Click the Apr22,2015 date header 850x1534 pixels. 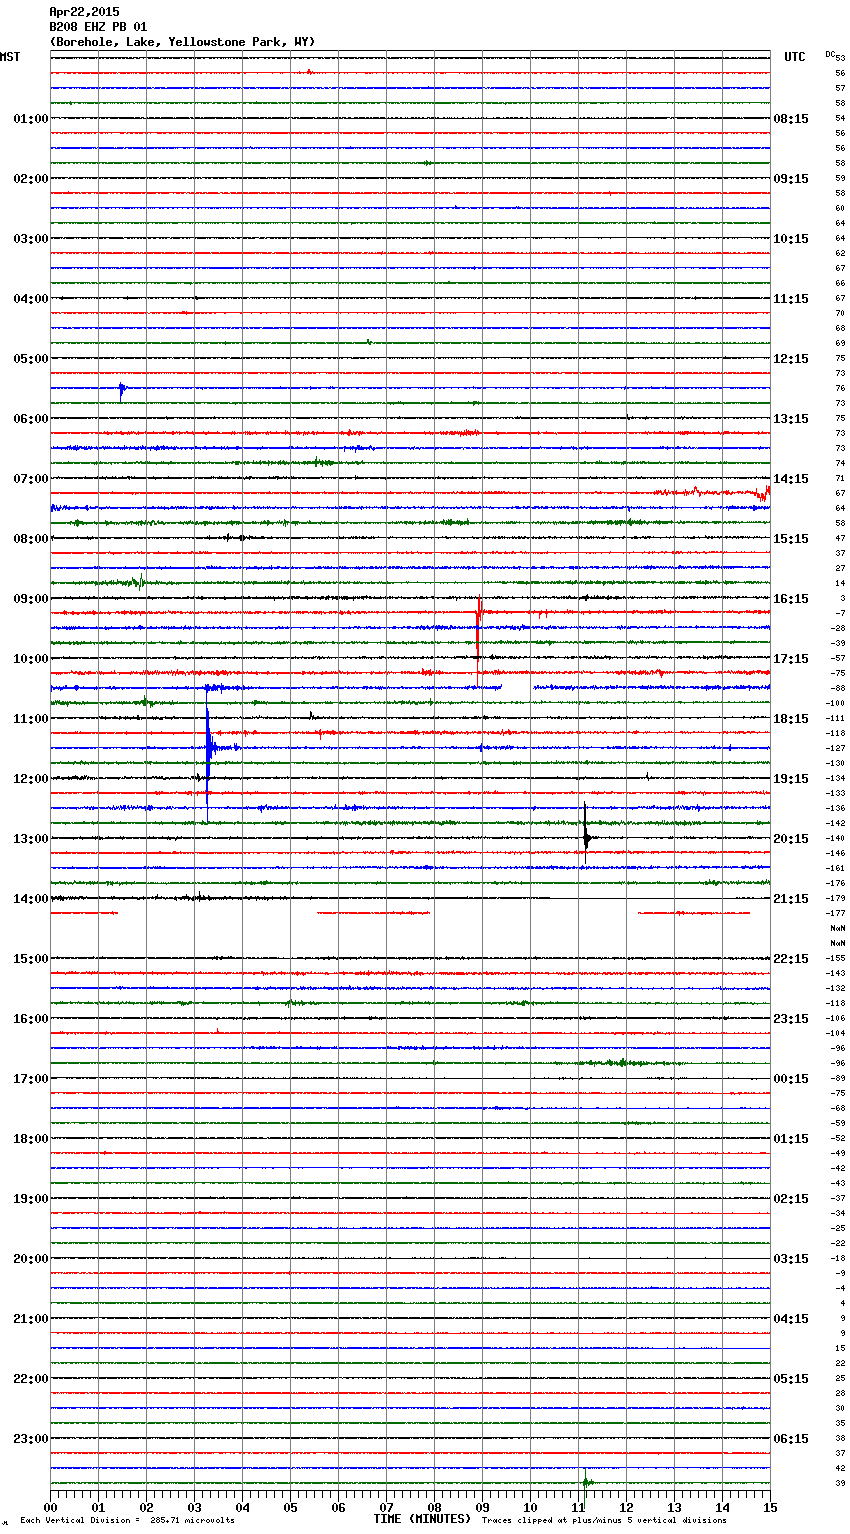pos(84,12)
